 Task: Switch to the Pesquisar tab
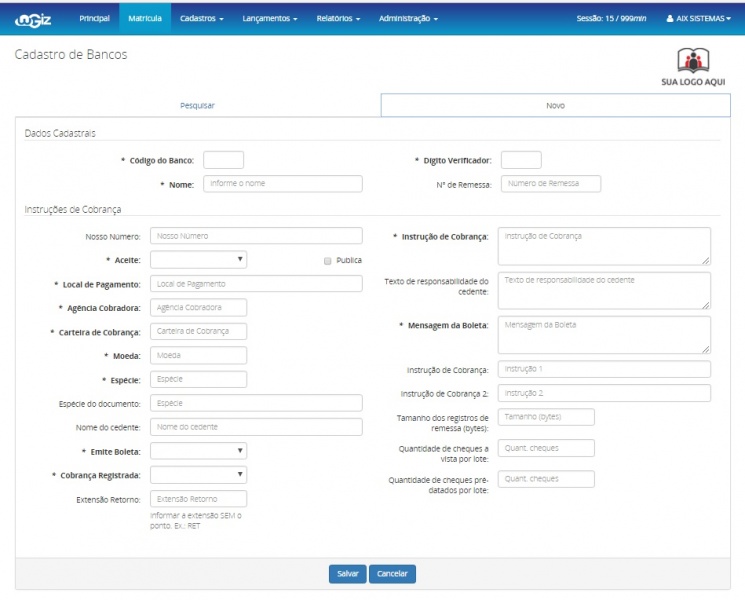[x=197, y=105]
